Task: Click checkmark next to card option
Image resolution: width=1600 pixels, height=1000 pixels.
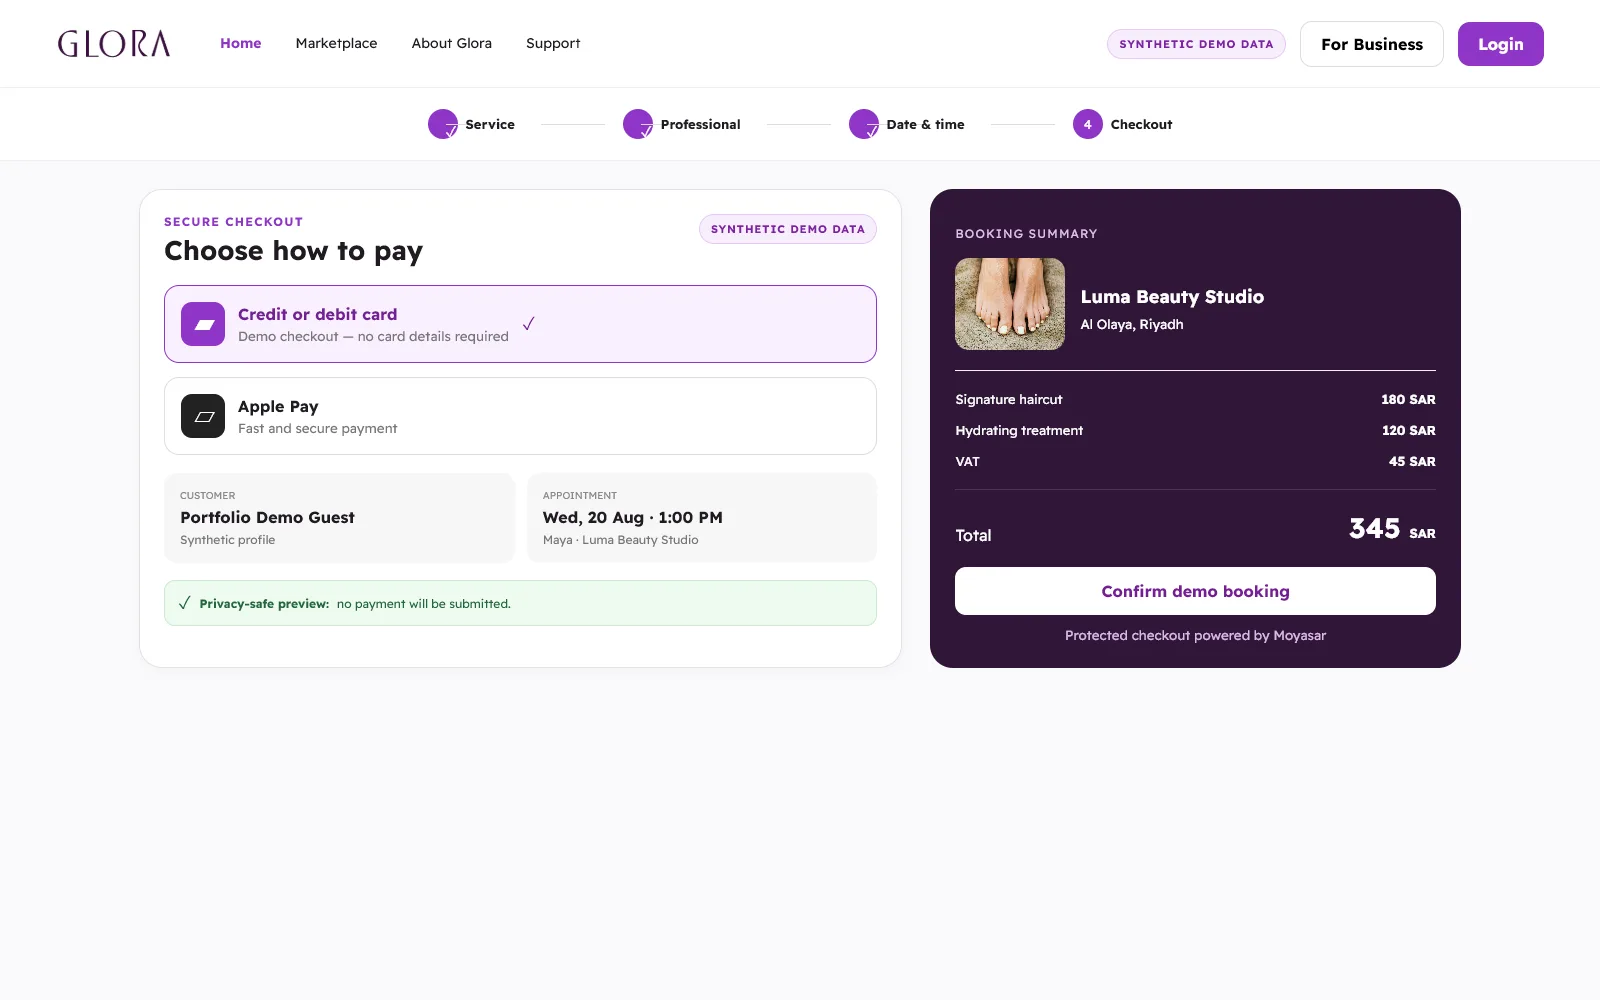Action: pos(529,323)
